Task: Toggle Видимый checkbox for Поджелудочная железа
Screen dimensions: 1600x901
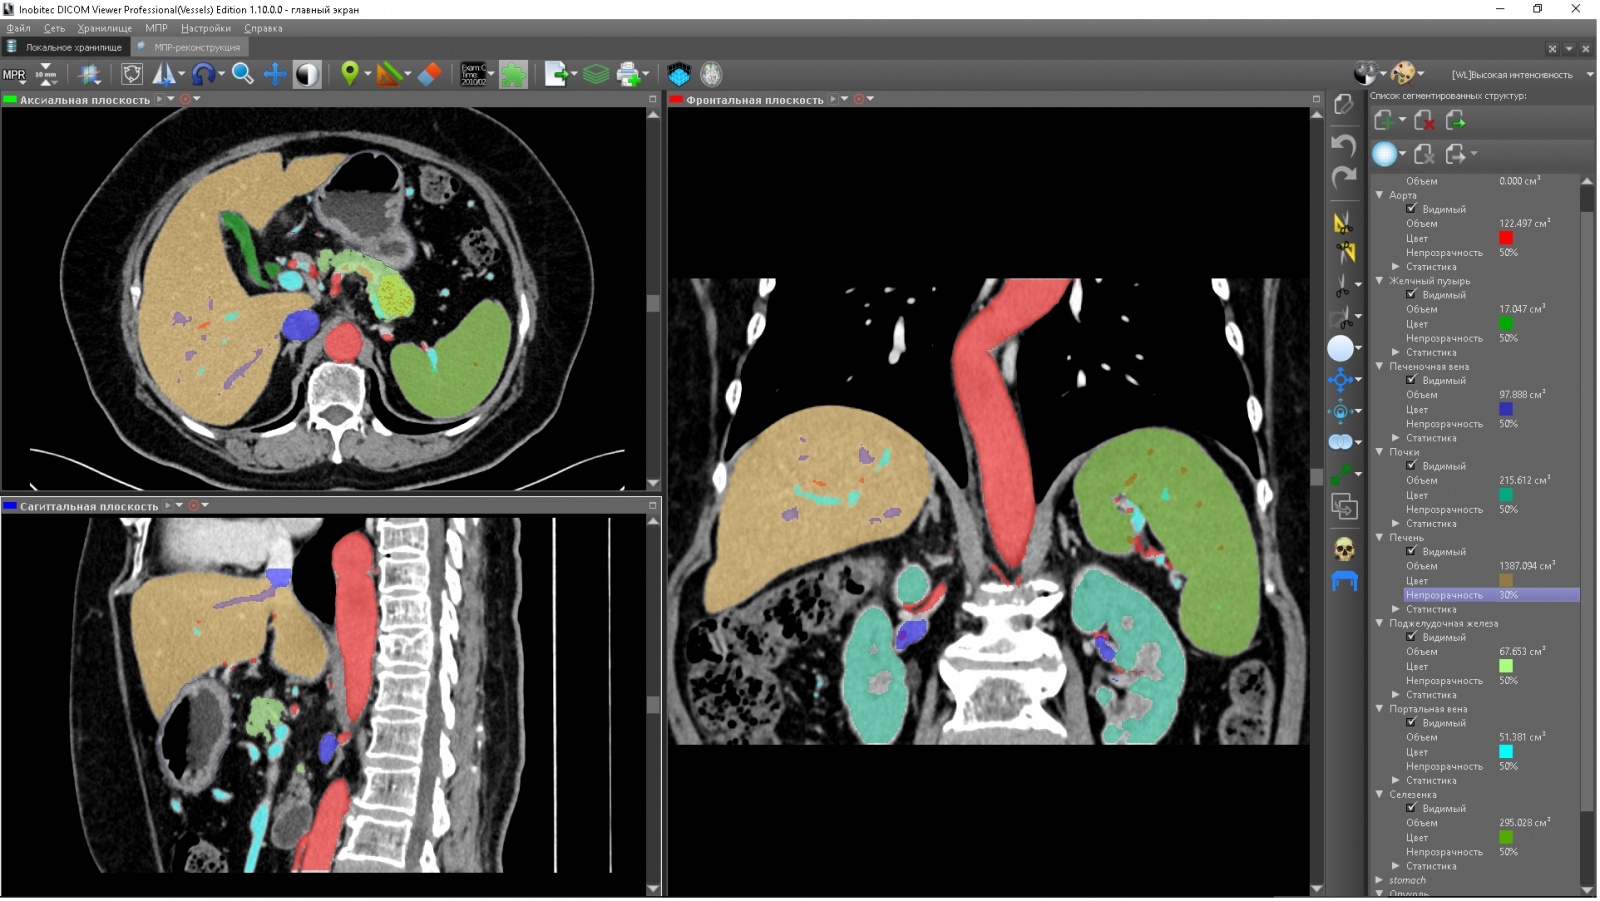Action: pyautogui.click(x=1411, y=636)
